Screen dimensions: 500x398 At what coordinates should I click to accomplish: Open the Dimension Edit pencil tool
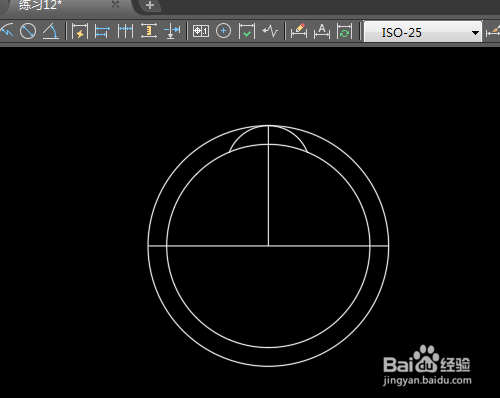[x=299, y=31]
